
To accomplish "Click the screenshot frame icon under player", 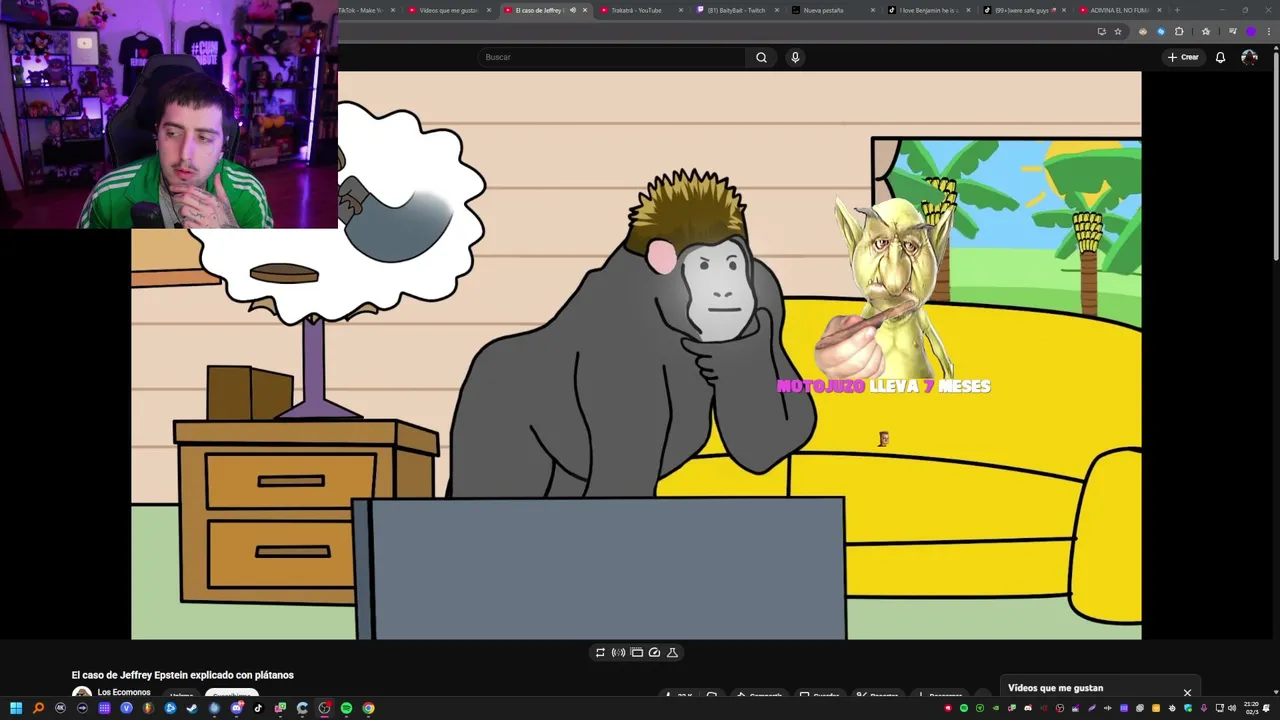I will coord(636,652).
